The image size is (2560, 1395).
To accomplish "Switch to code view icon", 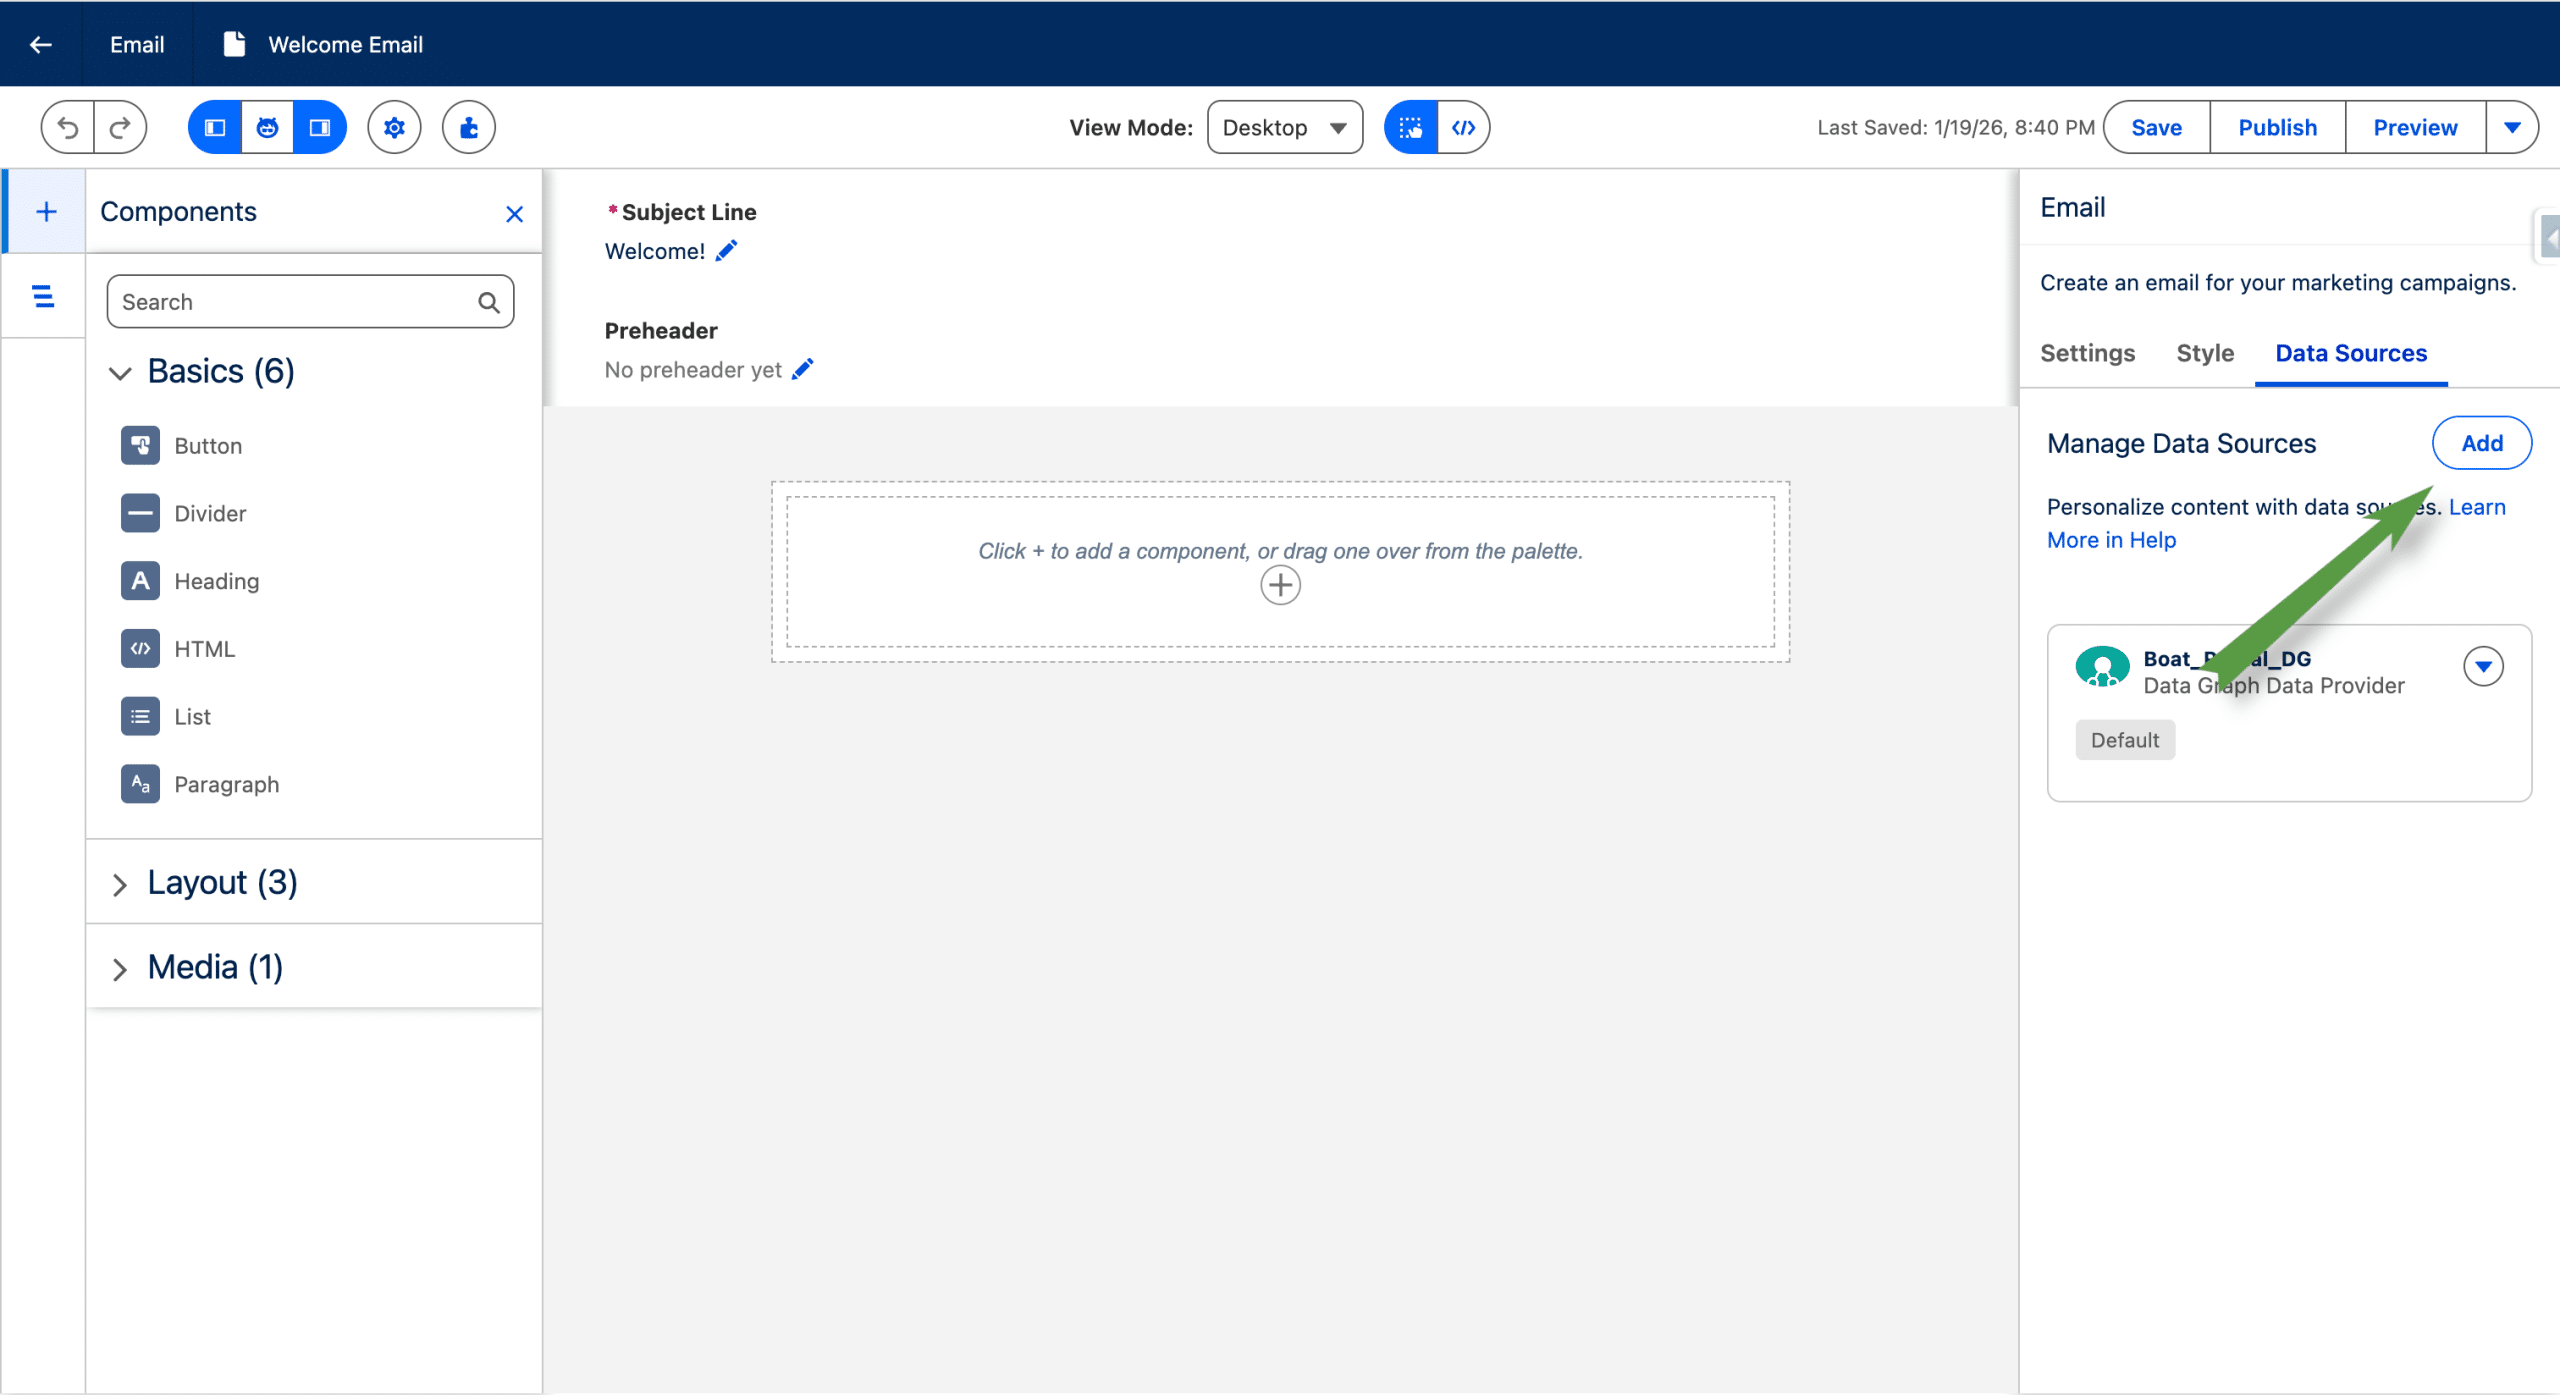I will (x=1463, y=127).
